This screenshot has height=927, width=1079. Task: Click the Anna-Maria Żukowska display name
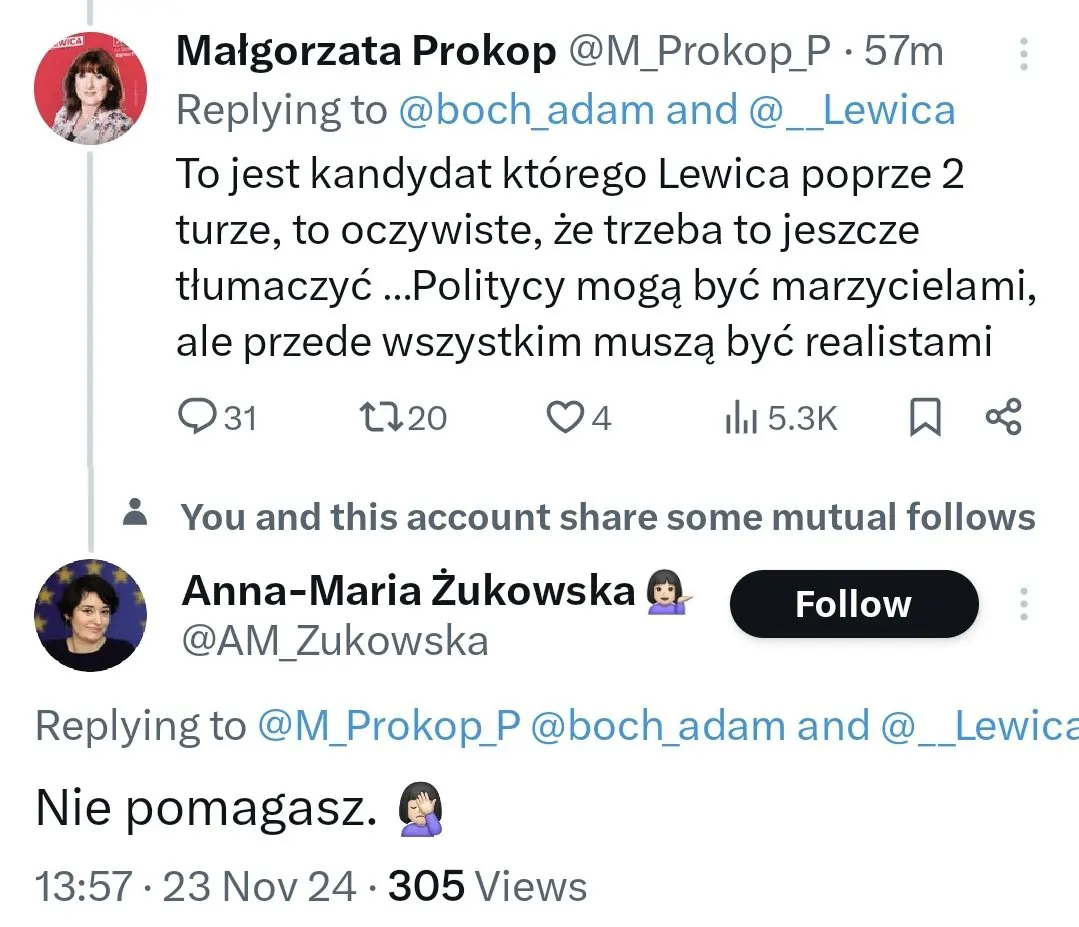408,592
